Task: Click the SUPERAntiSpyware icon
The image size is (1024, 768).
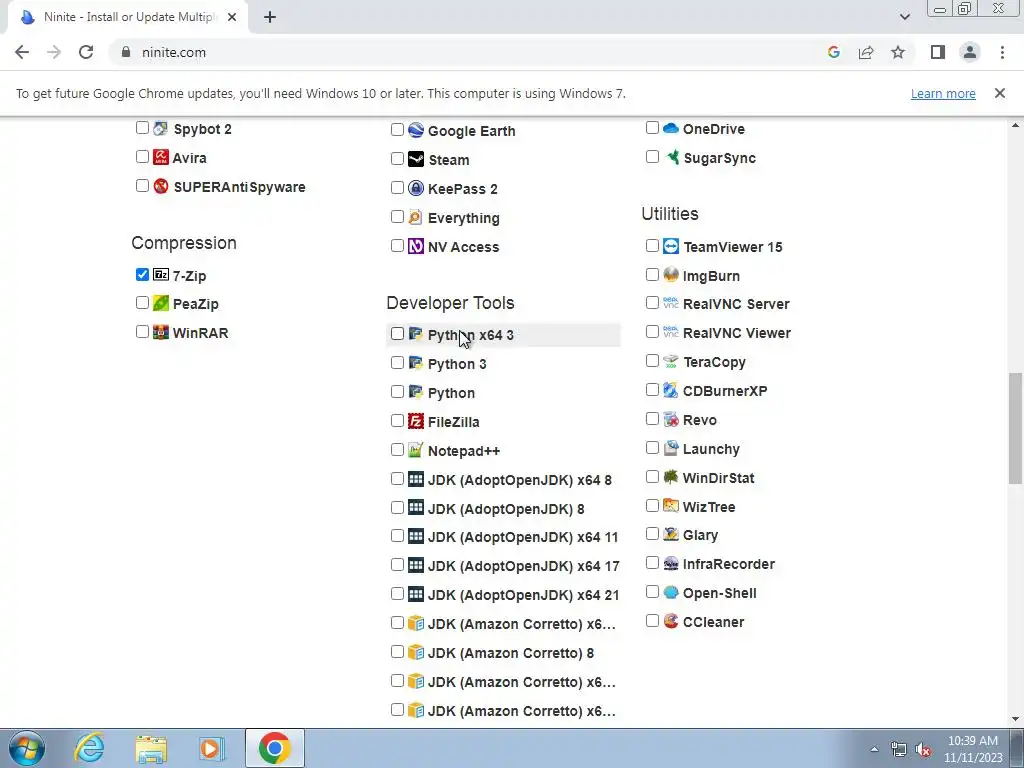Action: tap(161, 186)
